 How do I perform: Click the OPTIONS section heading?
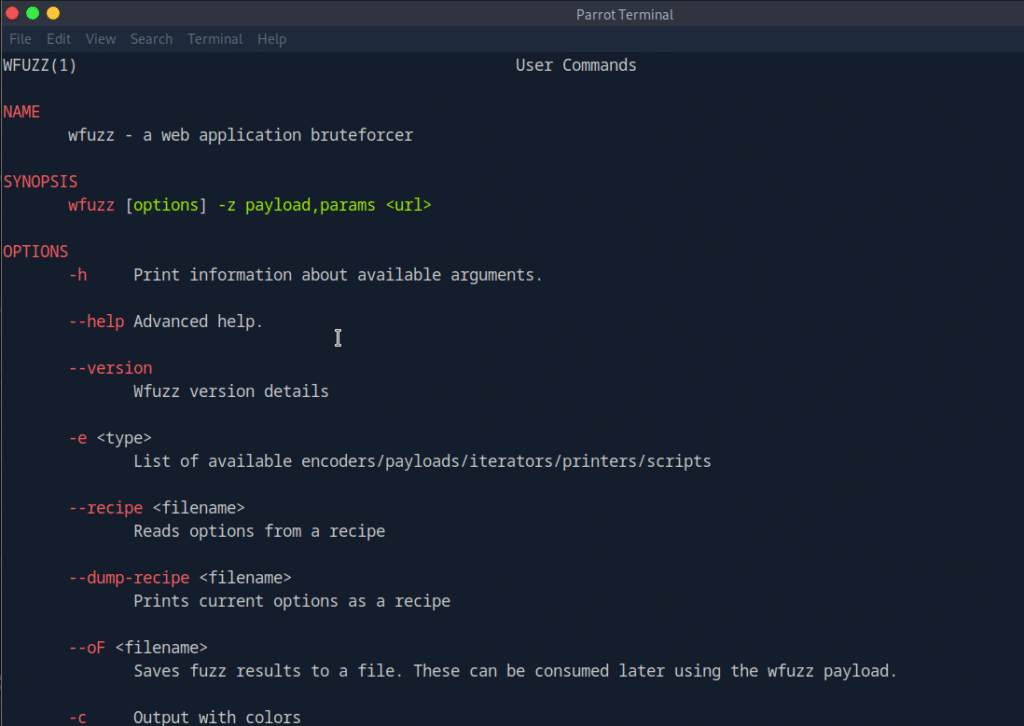click(35, 251)
